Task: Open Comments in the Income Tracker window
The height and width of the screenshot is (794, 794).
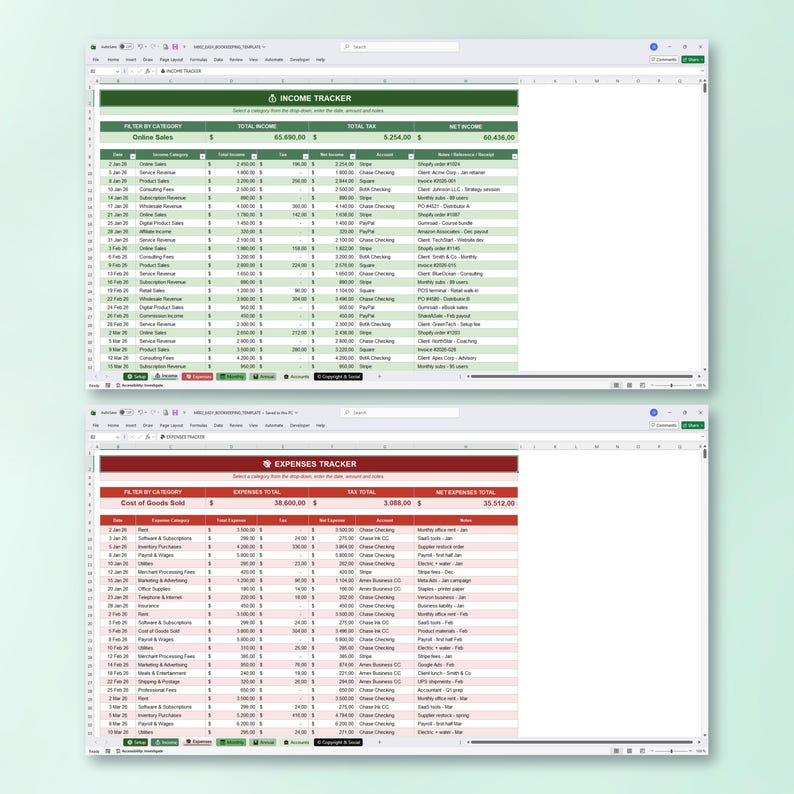Action: tap(663, 59)
